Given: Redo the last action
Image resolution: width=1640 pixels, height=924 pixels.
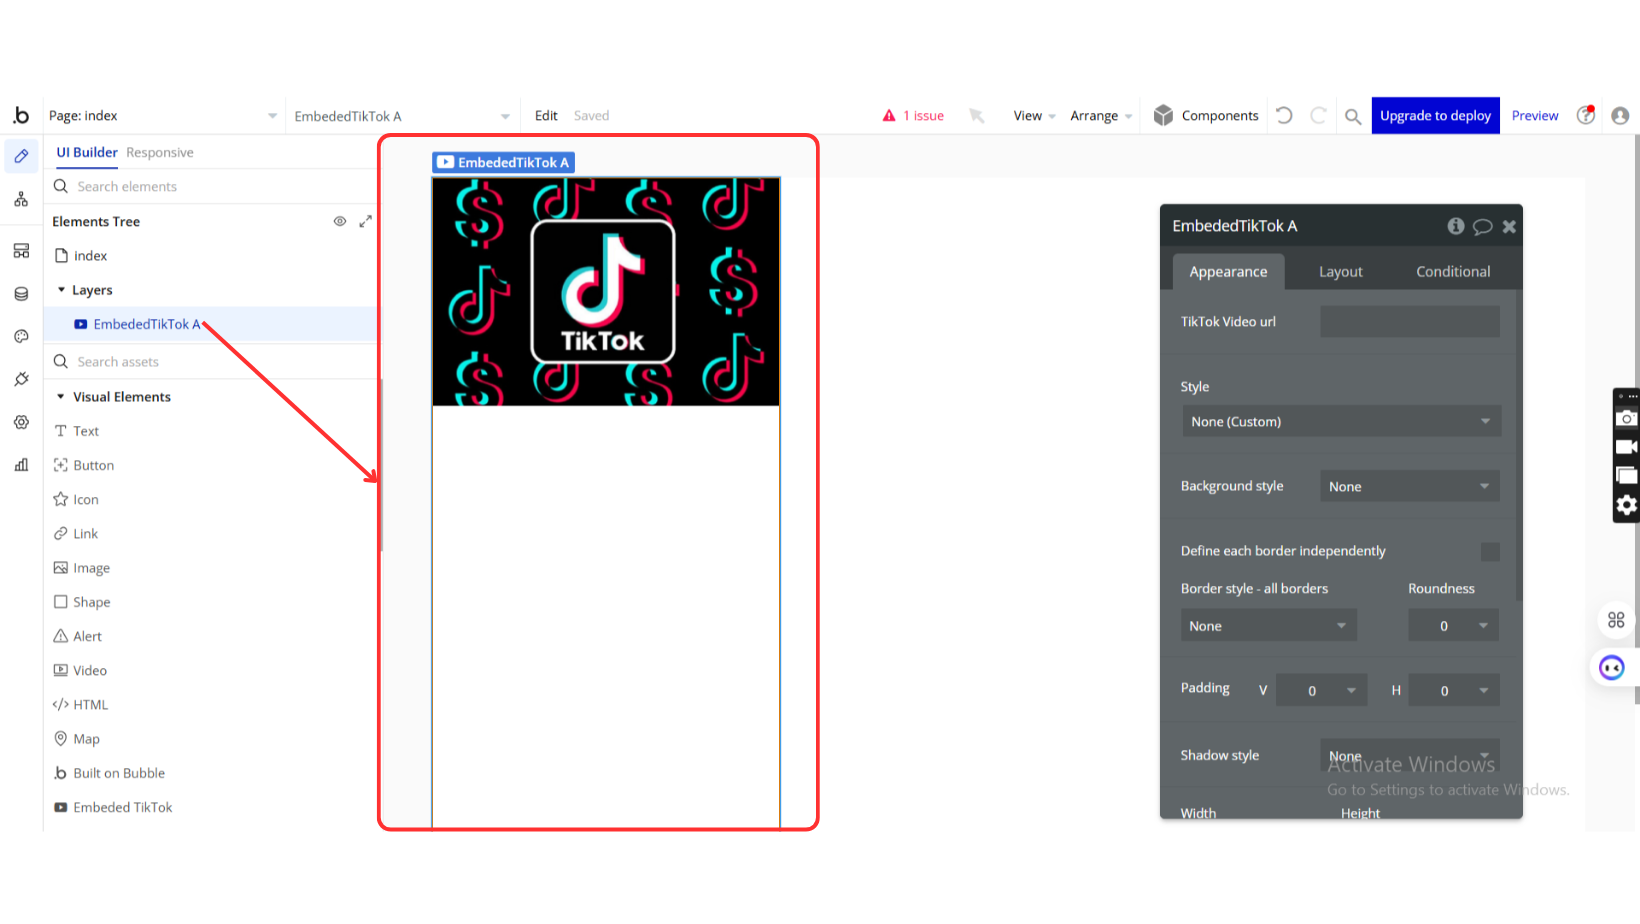Looking at the screenshot, I should pos(1319,116).
